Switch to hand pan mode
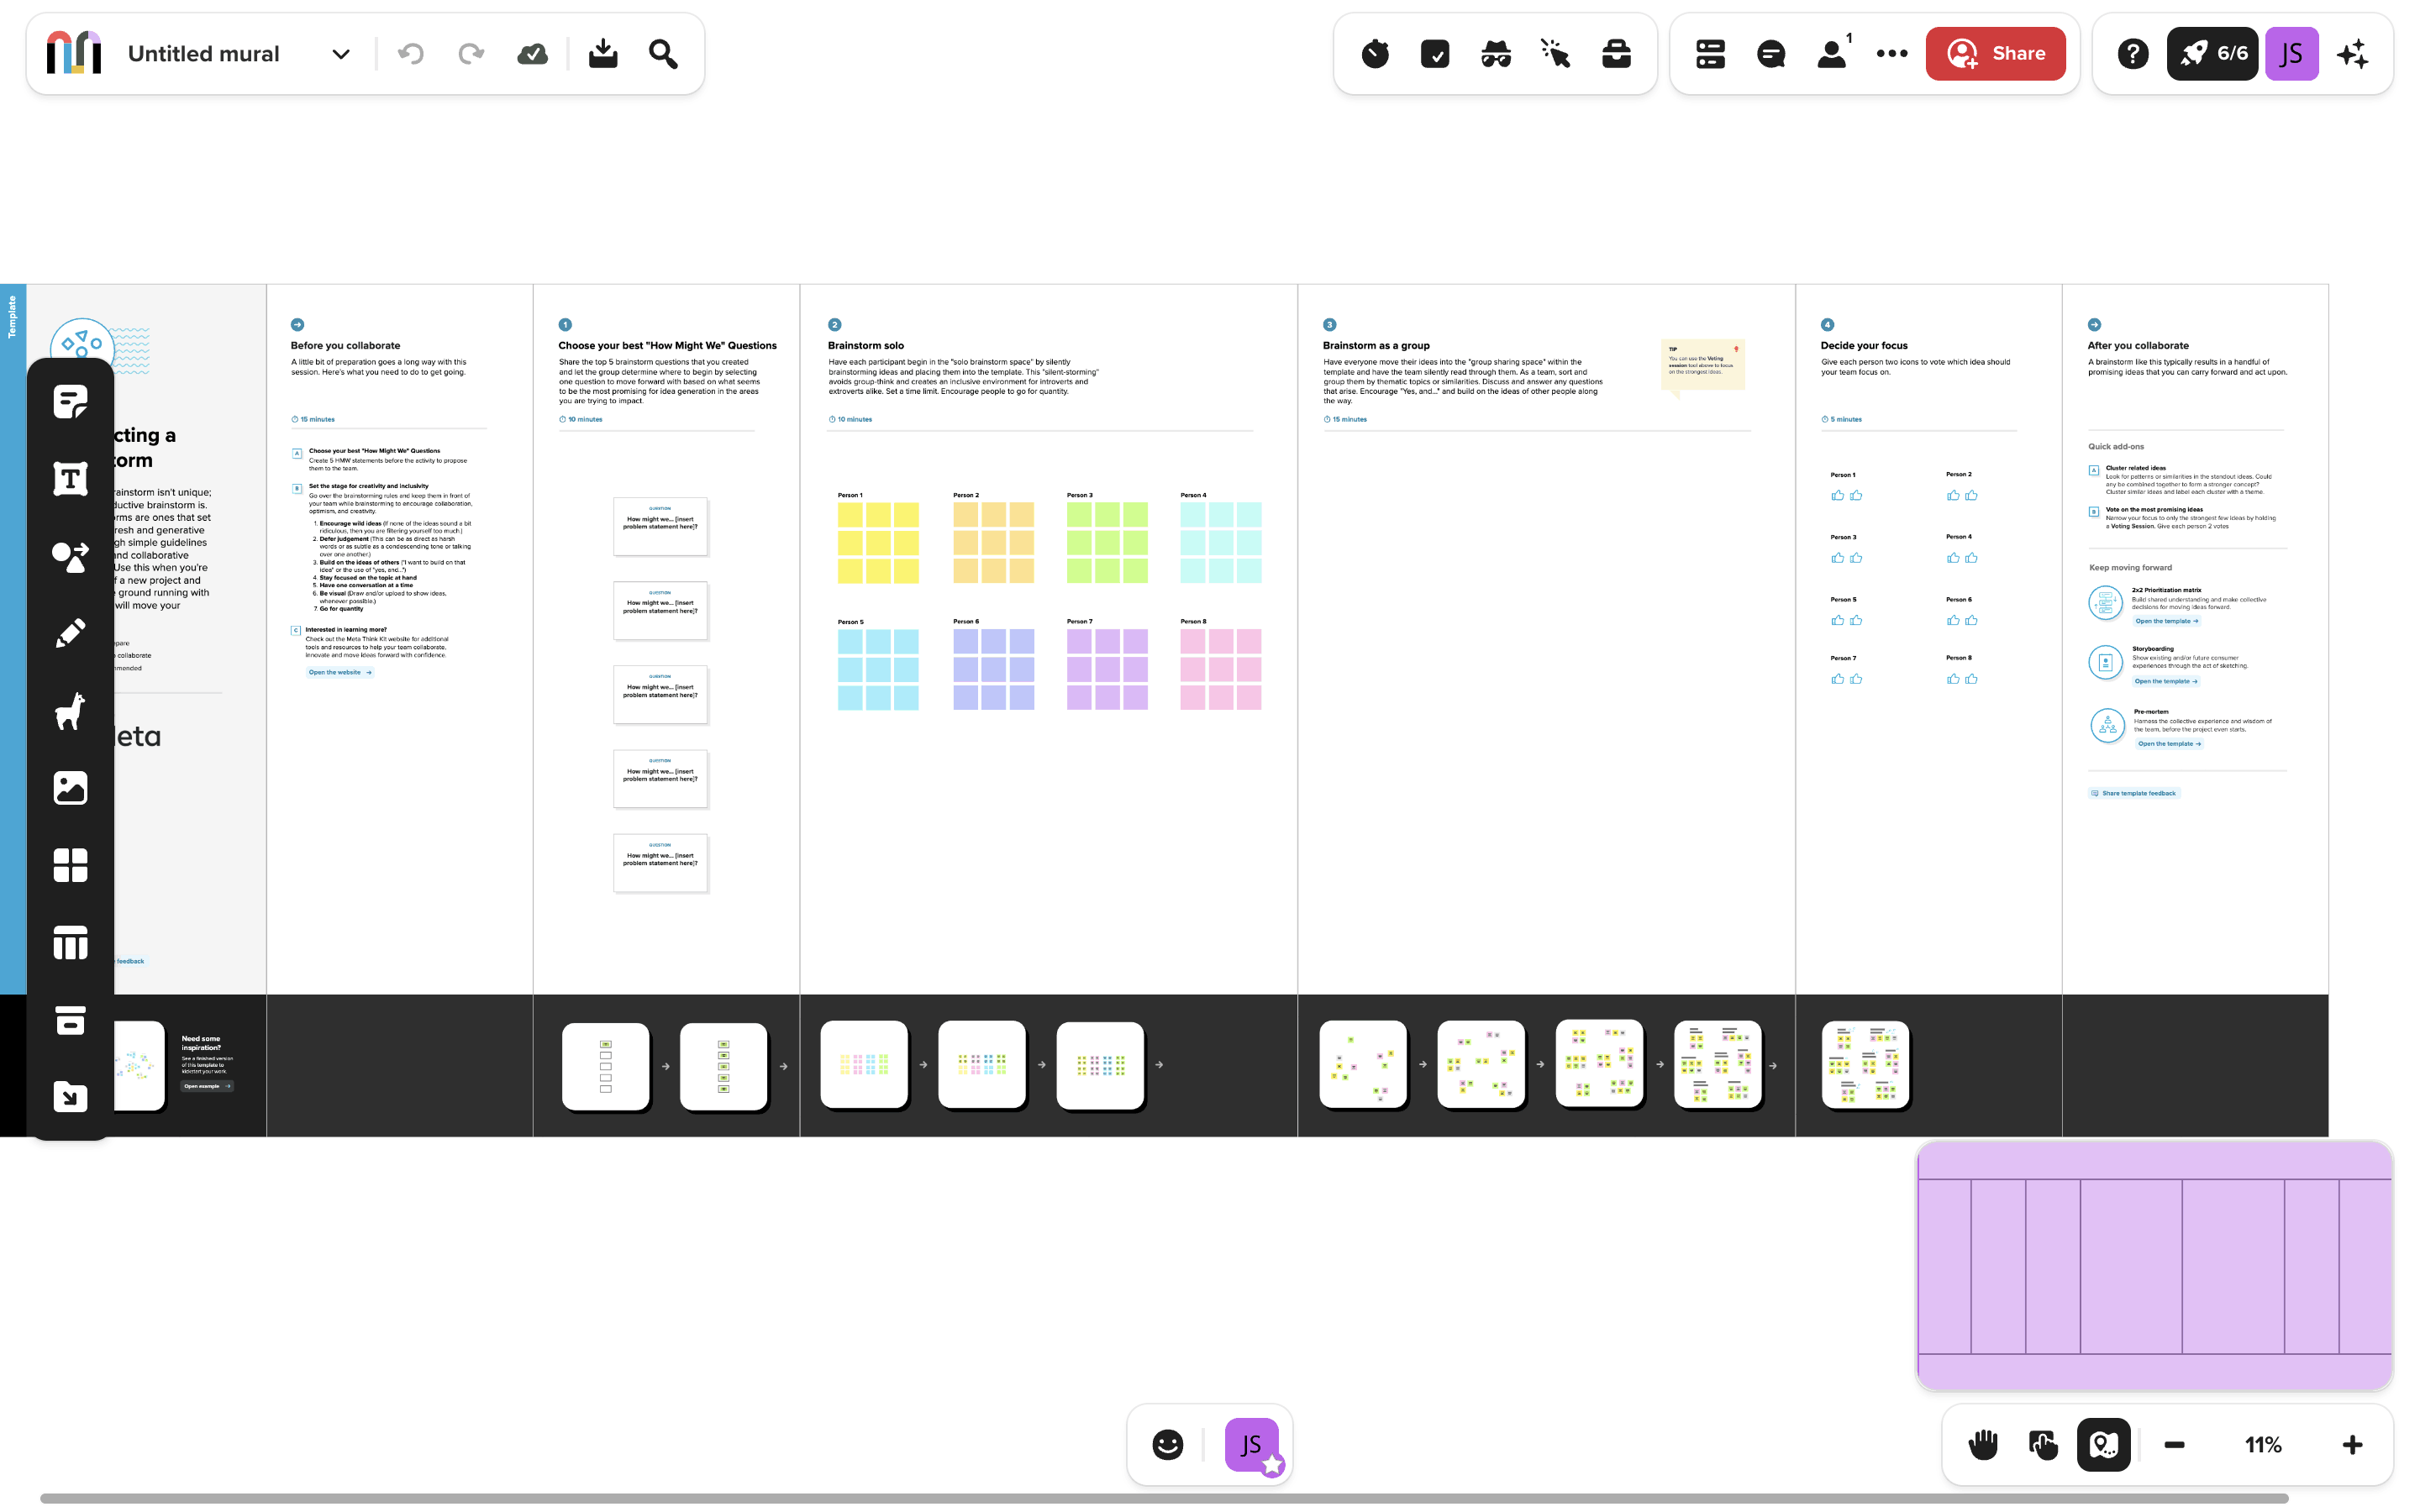2420x1512 pixels. (1983, 1444)
